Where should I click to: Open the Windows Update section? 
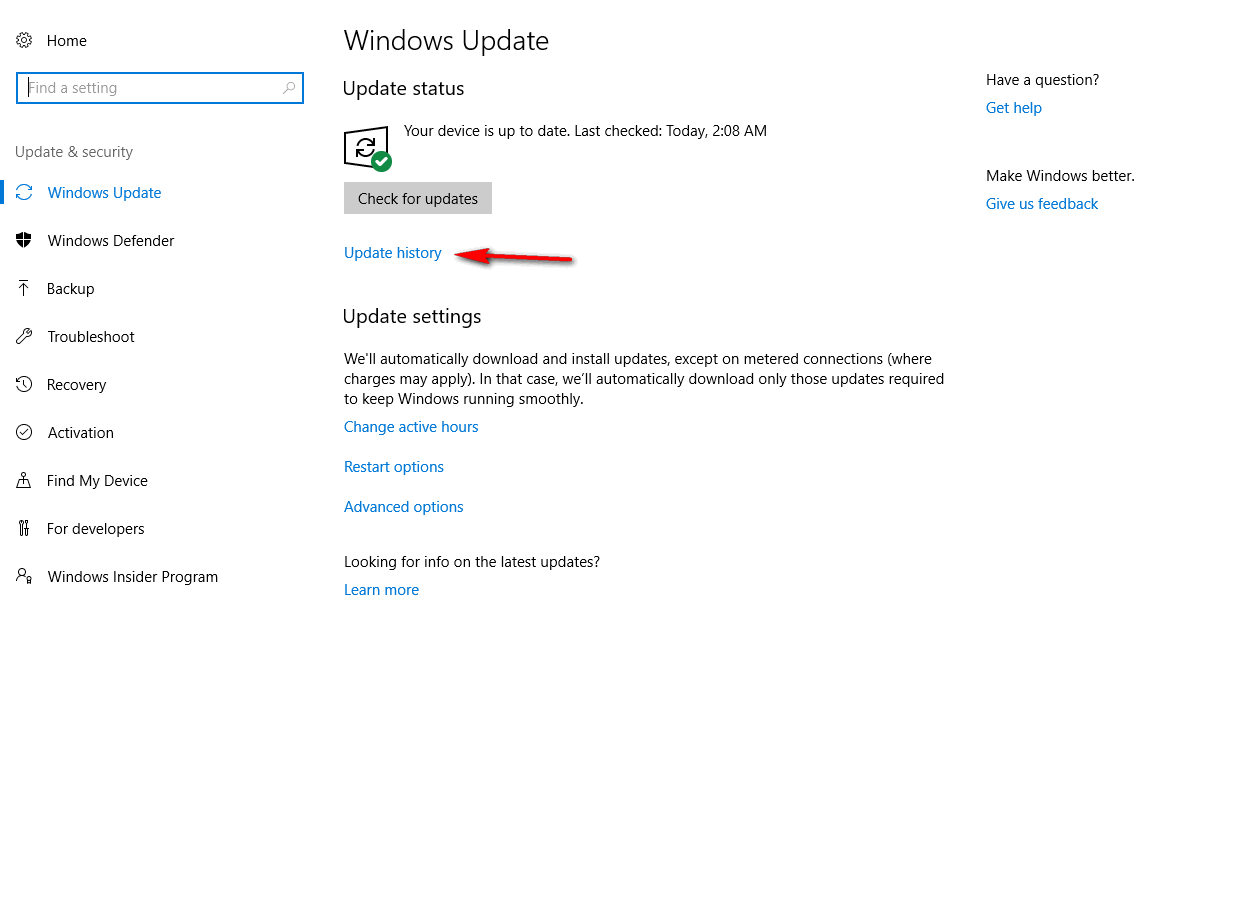(104, 193)
